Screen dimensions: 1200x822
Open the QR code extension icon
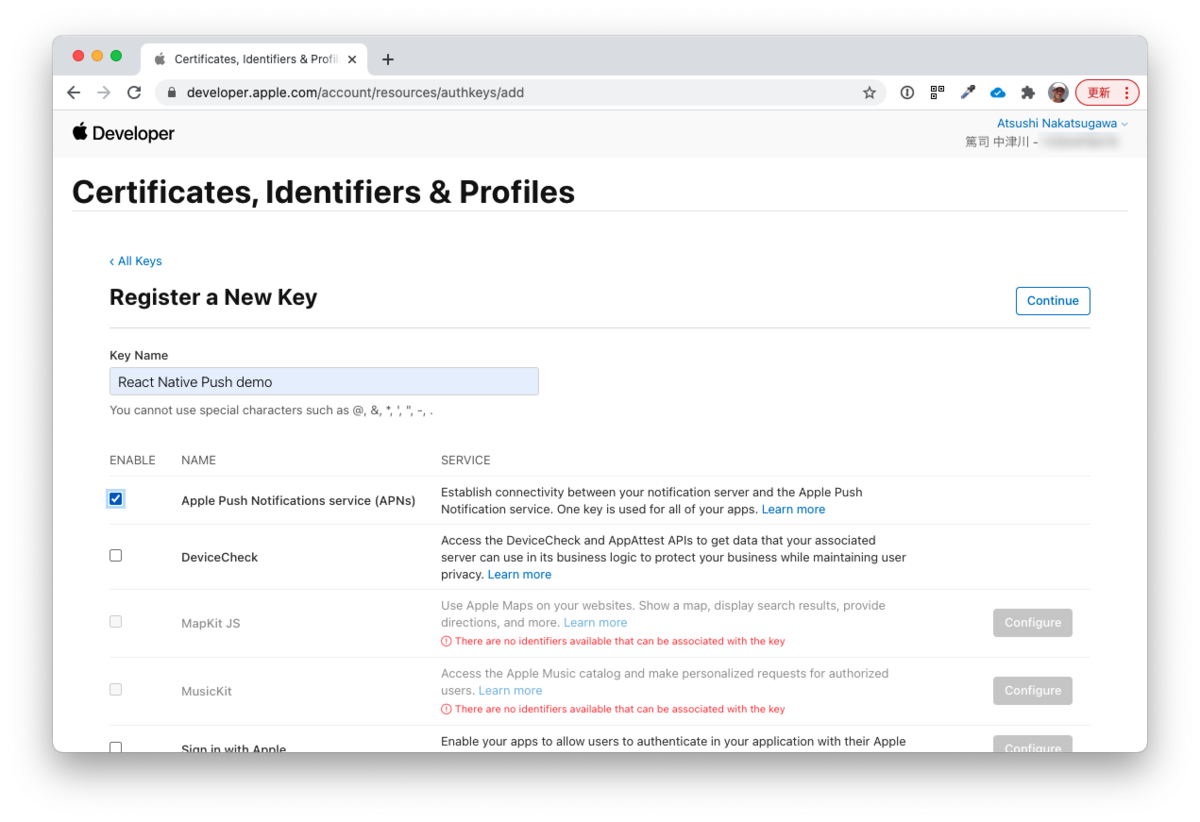coord(937,92)
